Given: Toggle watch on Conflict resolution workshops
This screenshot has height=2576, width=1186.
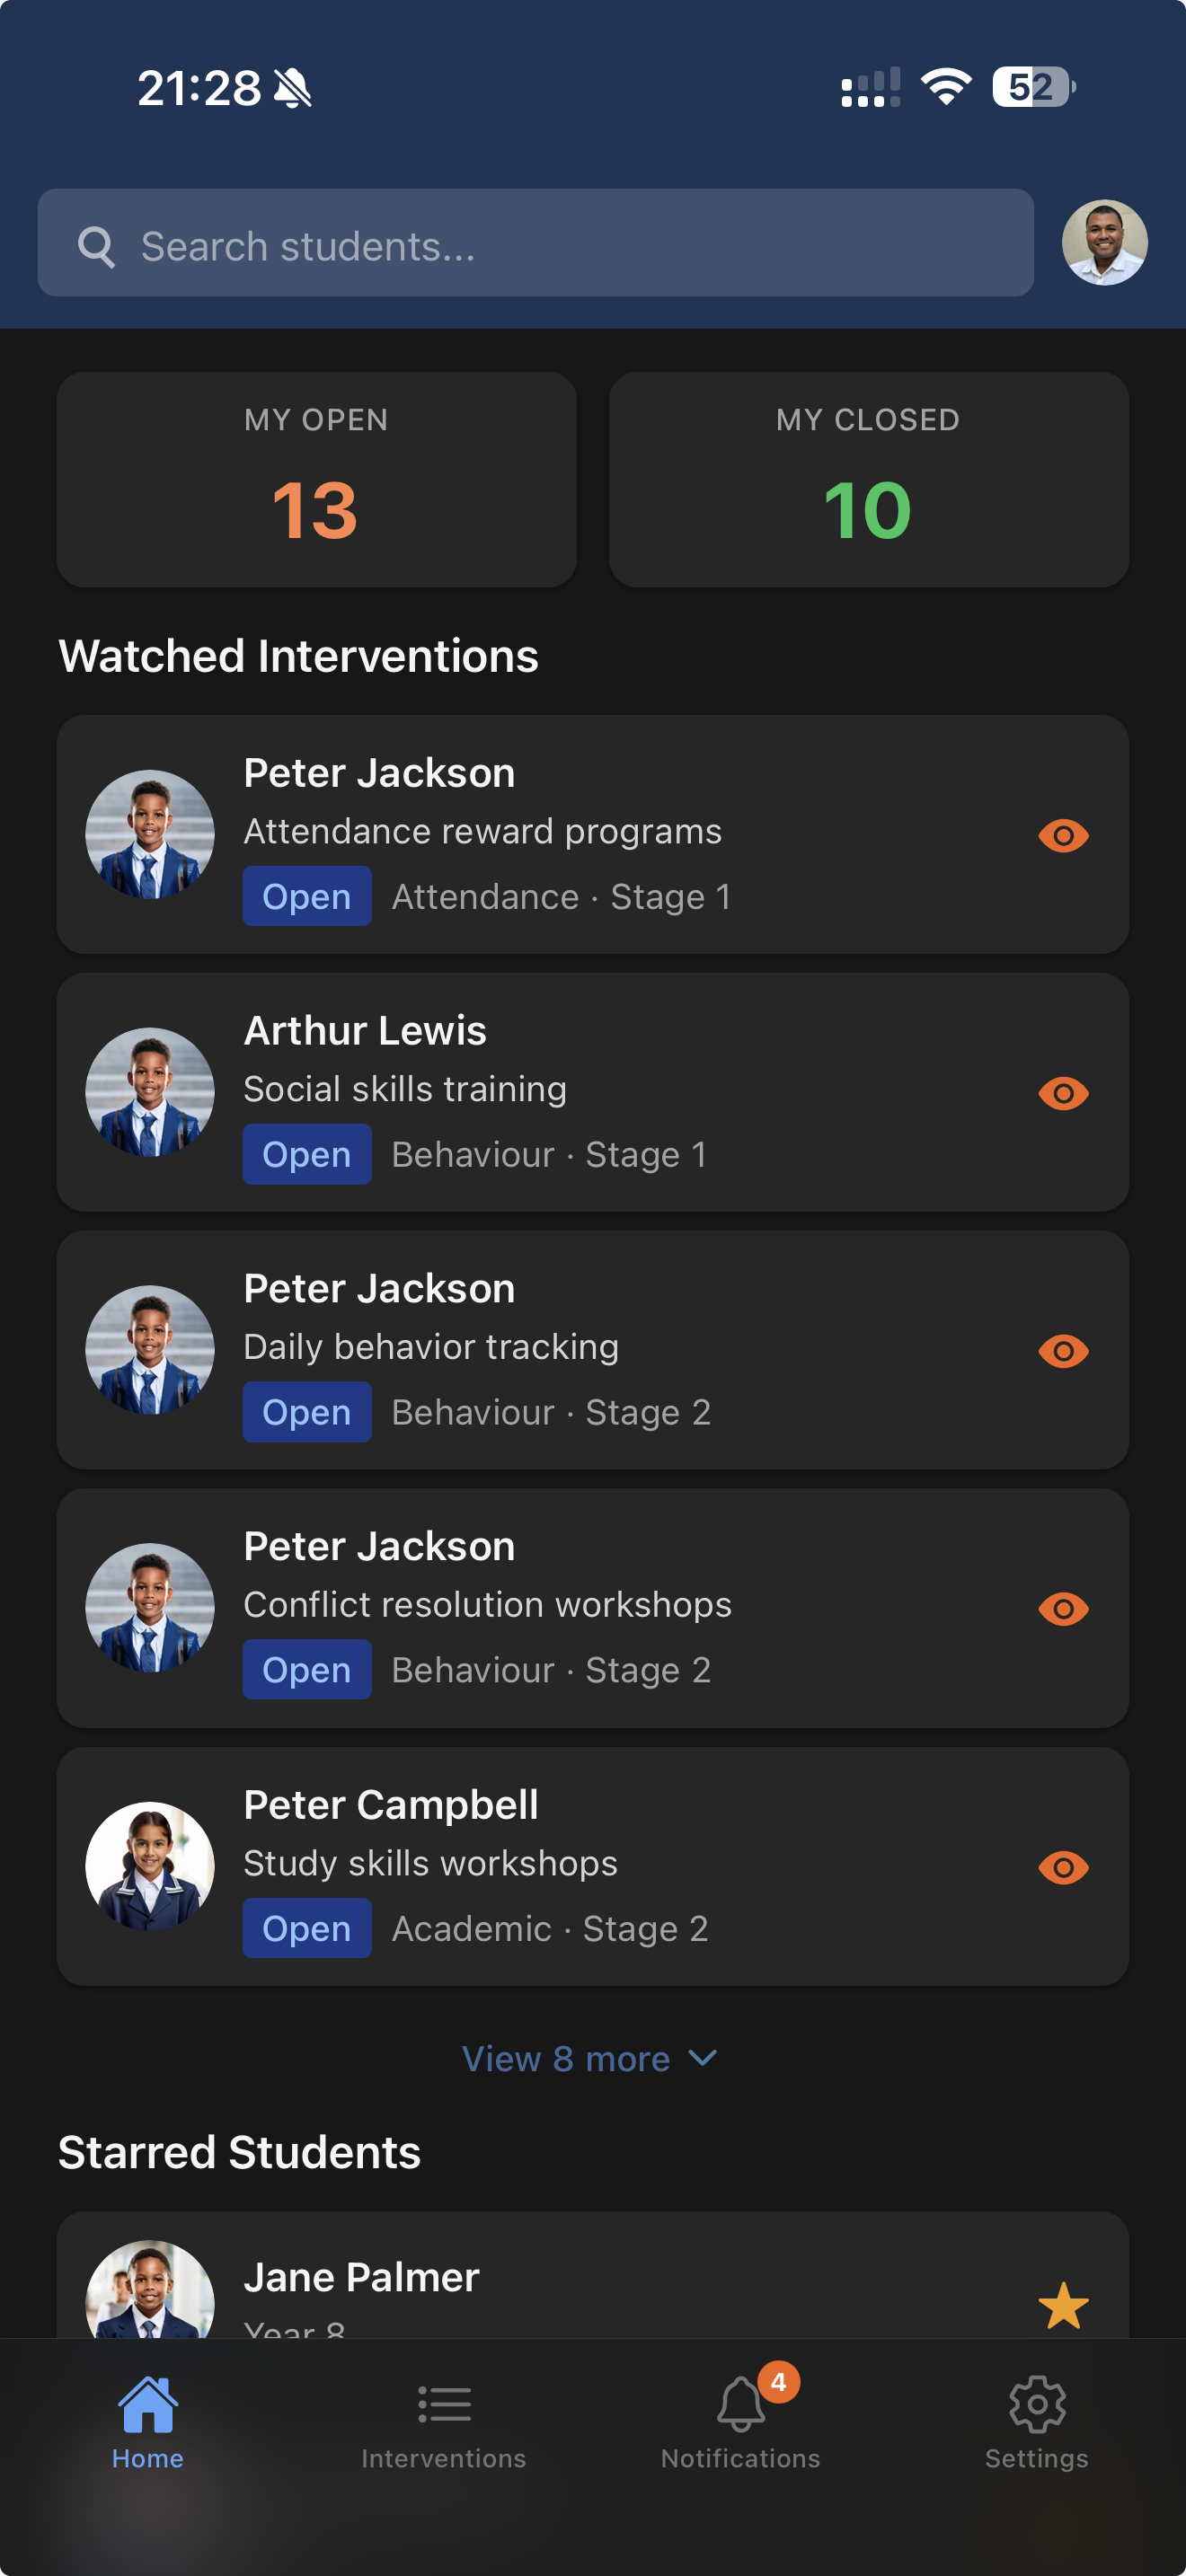Looking at the screenshot, I should [1063, 1609].
